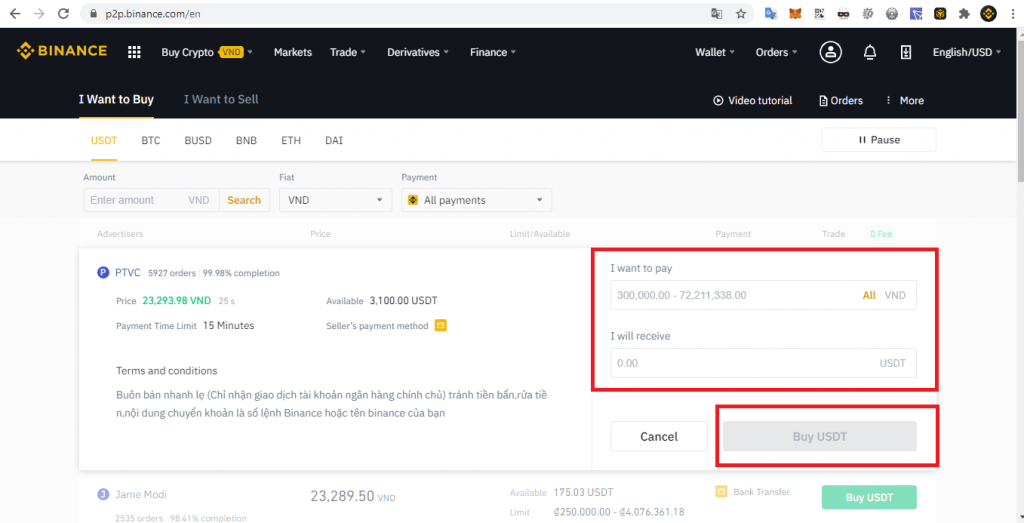Click Jame Modi's green Buy USDT button

869,498
